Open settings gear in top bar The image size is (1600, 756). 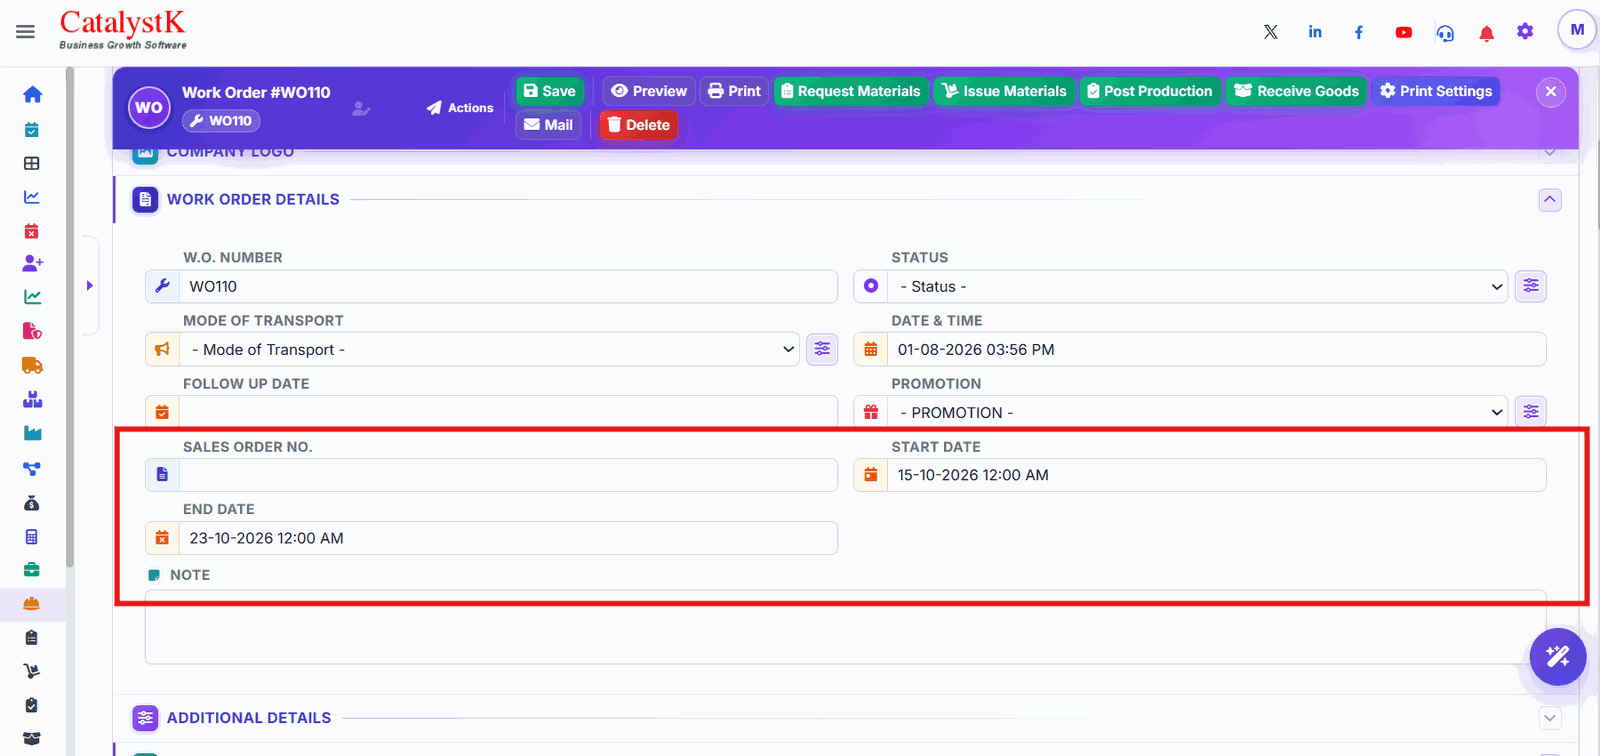tap(1525, 31)
